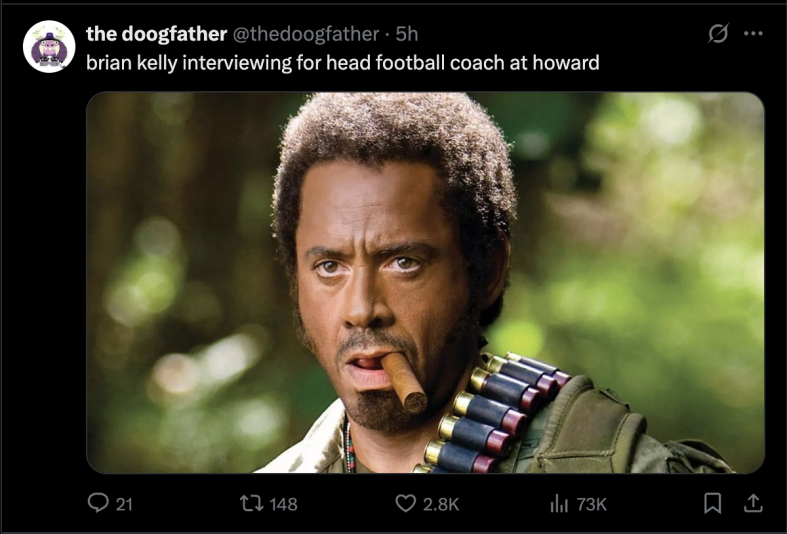
Task: Click the view count "73K"
Action: pyautogui.click(x=590, y=504)
